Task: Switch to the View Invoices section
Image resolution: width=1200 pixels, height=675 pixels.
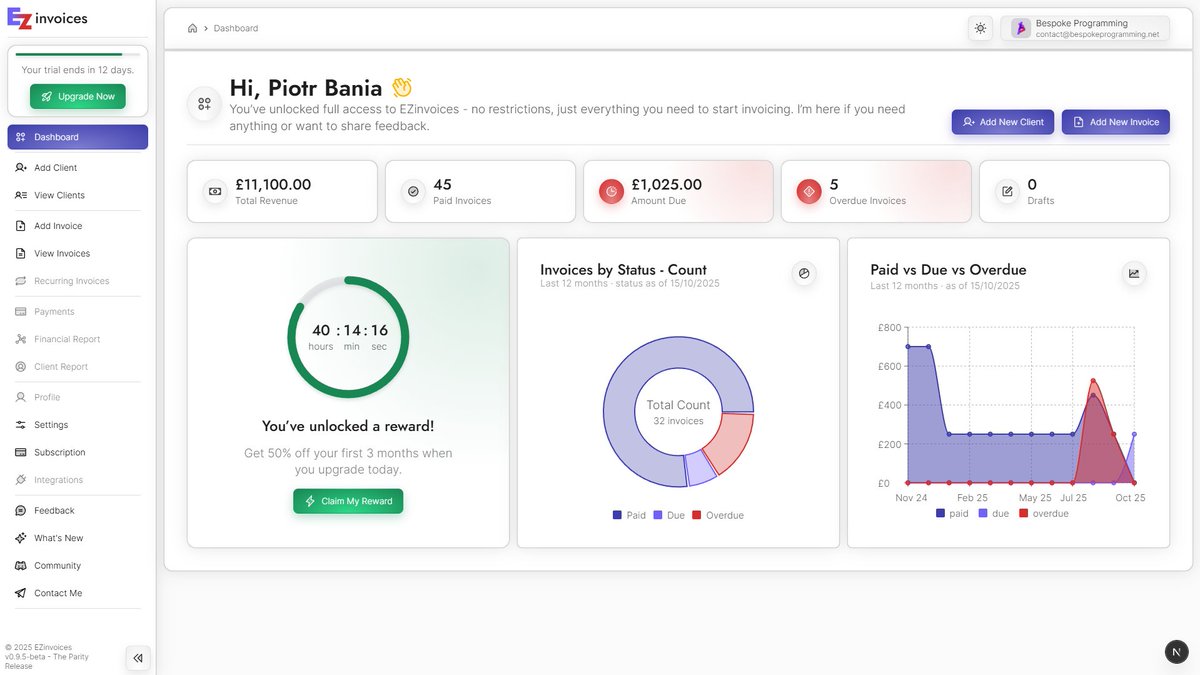Action: tap(63, 253)
